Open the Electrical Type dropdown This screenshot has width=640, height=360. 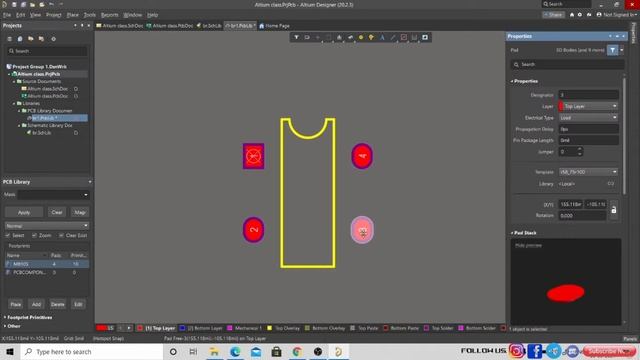[588, 118]
